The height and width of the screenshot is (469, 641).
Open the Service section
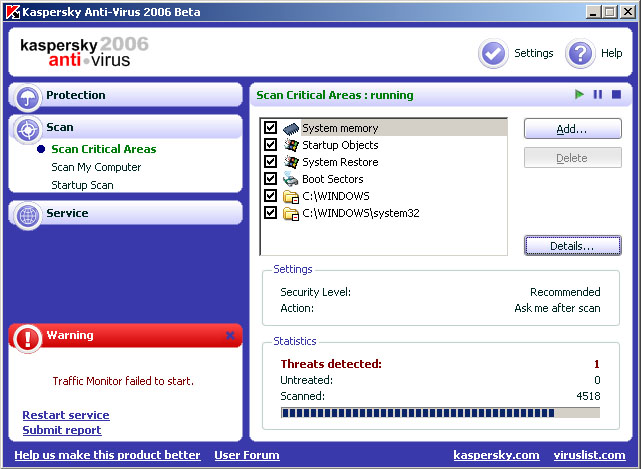coord(126,213)
